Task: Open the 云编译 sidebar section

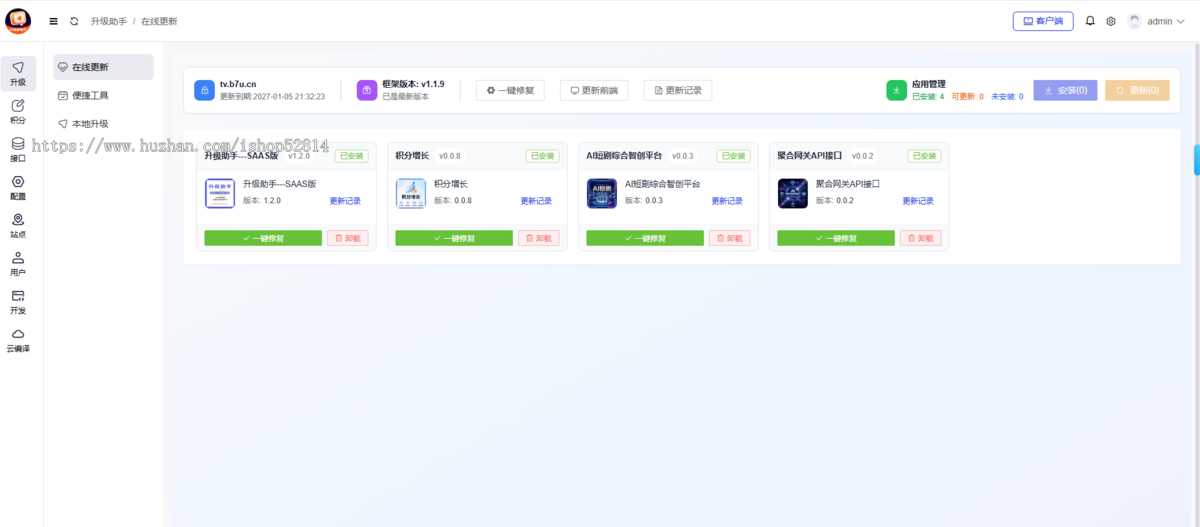Action: coord(18,340)
